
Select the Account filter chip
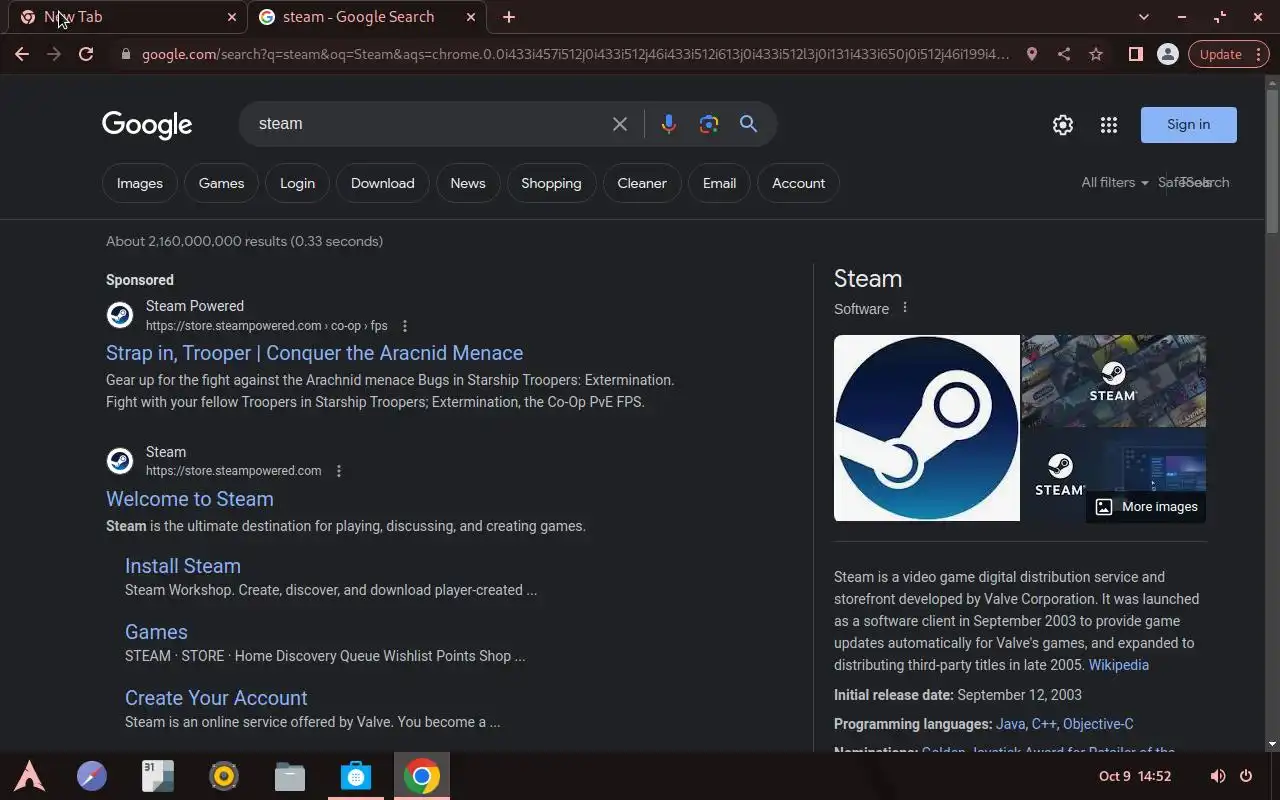tap(798, 183)
